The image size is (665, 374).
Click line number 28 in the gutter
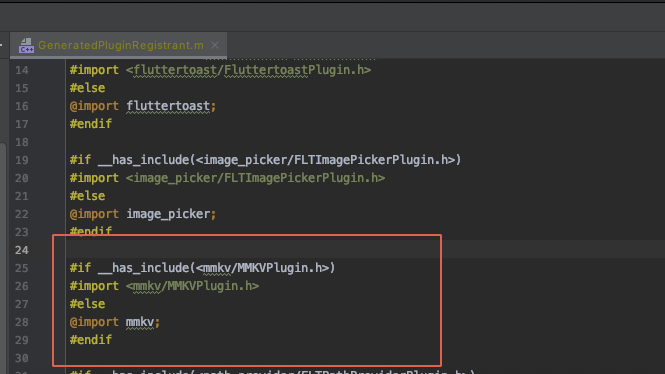pyautogui.click(x=22, y=322)
